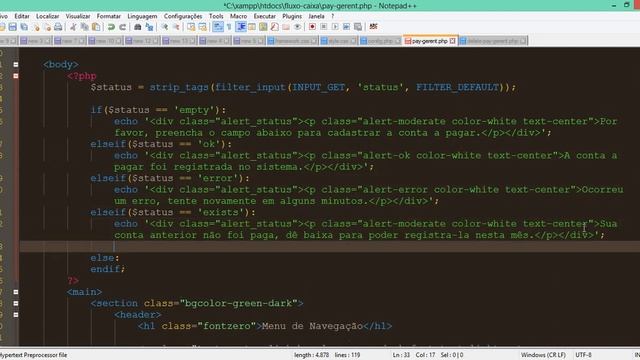Open the Formatar menu
Viewport: 640px width, 360px height.
pos(109,16)
